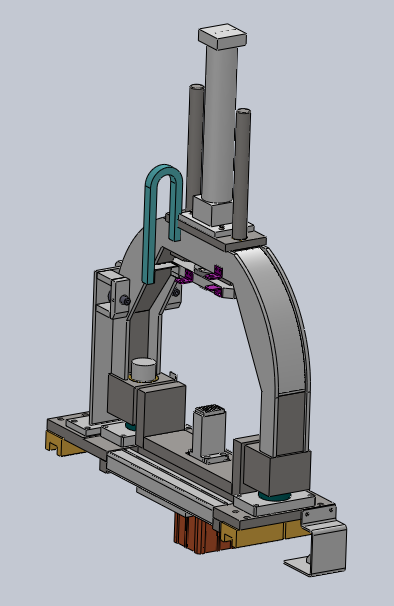The height and width of the screenshot is (606, 394).
Task: Select the short light cylinder on the left housing
Action: [x=144, y=369]
